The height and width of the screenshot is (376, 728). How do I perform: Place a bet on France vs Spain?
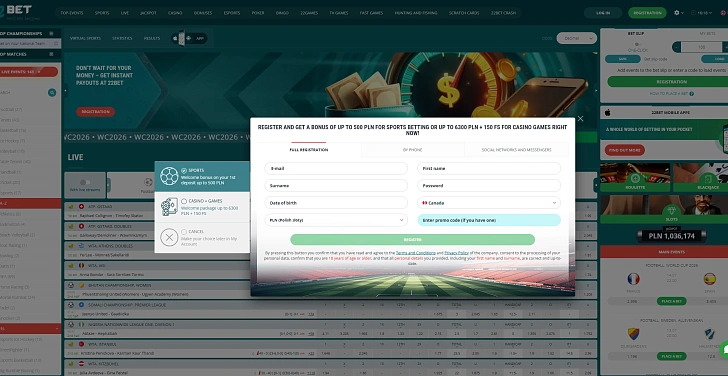point(671,301)
